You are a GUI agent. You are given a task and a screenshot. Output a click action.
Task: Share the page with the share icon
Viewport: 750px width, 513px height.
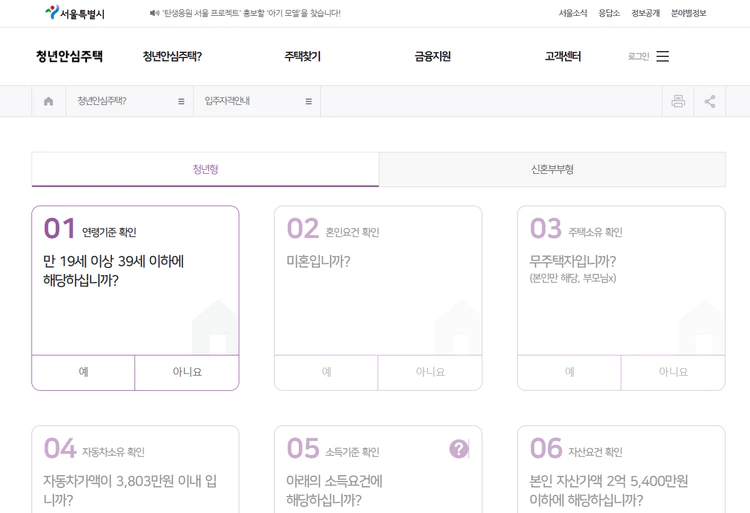point(710,101)
